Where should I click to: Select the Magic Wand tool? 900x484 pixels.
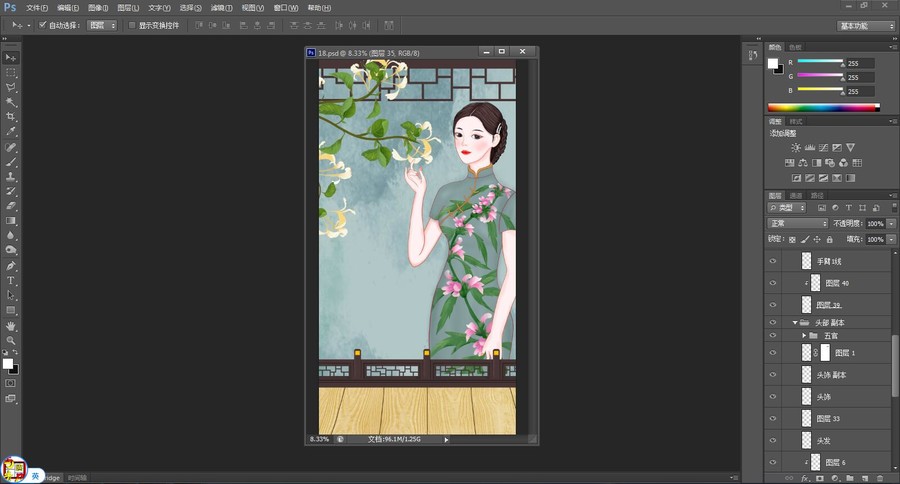[10, 102]
